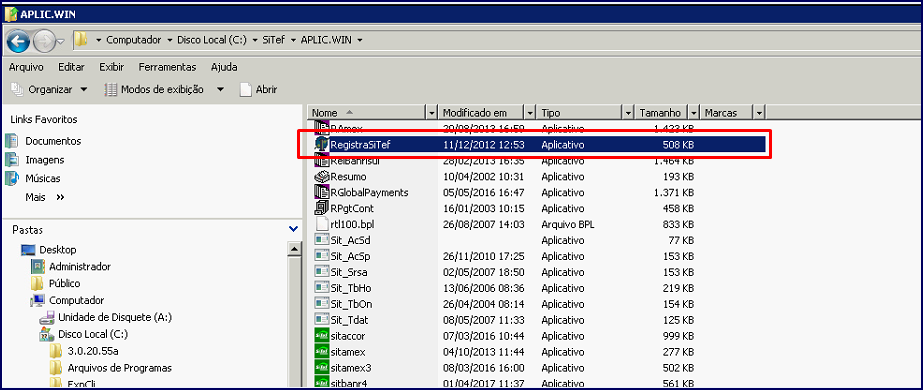Click the Sit_Tdat application icon
The height and width of the screenshot is (390, 923).
coord(321,319)
